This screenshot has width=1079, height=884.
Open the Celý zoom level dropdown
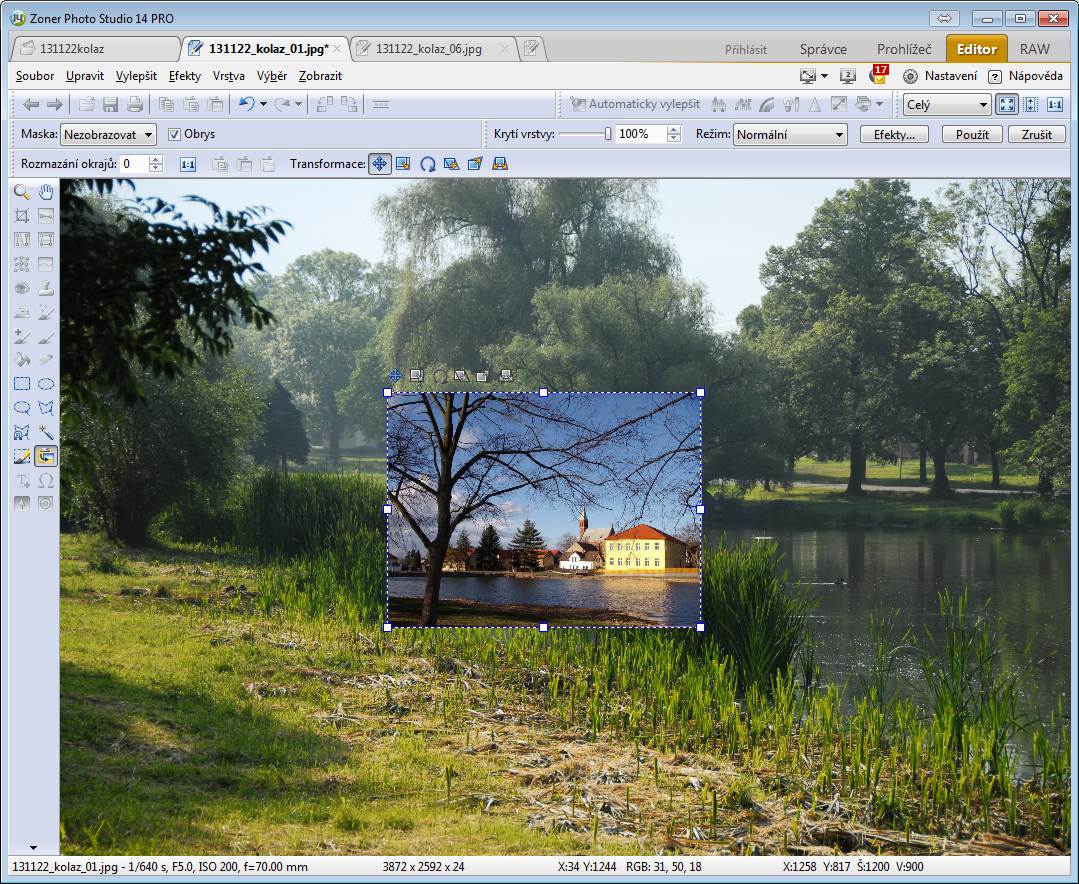pos(946,105)
